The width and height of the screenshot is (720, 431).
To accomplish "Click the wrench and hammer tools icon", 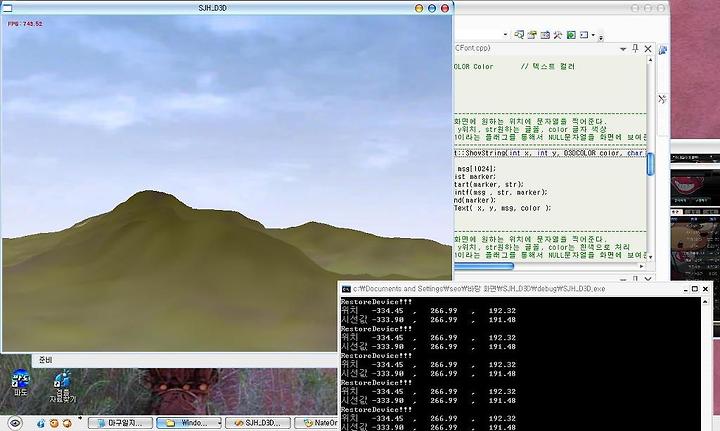I will pyautogui.click(x=558, y=34).
